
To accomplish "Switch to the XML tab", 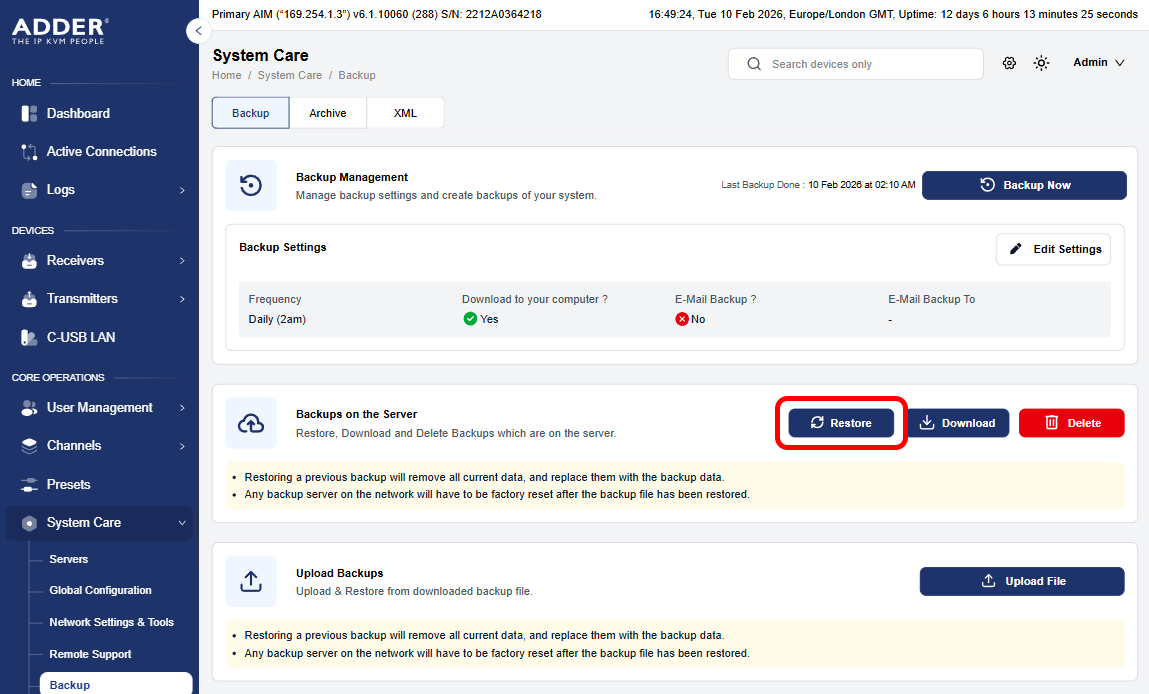I will pos(405,113).
